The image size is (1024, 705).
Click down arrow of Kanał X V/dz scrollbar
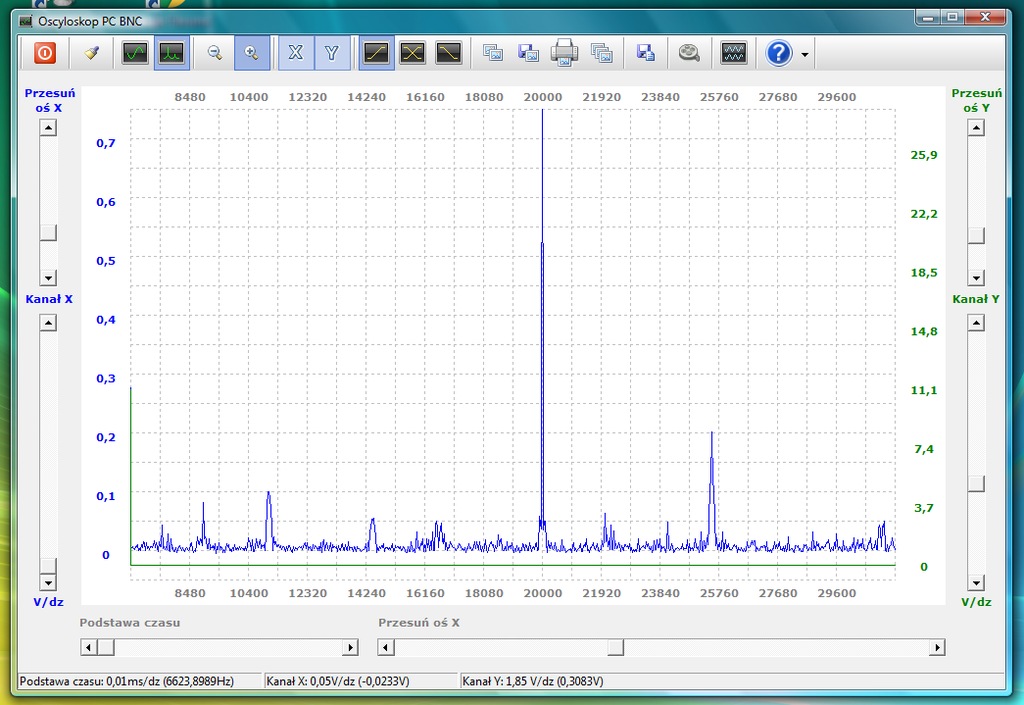48,582
